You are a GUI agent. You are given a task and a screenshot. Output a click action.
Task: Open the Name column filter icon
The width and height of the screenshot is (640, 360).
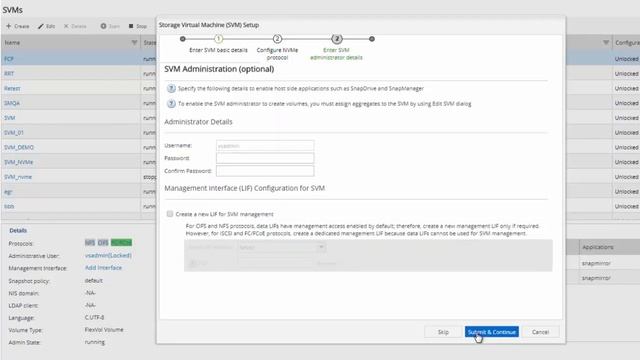click(134, 42)
